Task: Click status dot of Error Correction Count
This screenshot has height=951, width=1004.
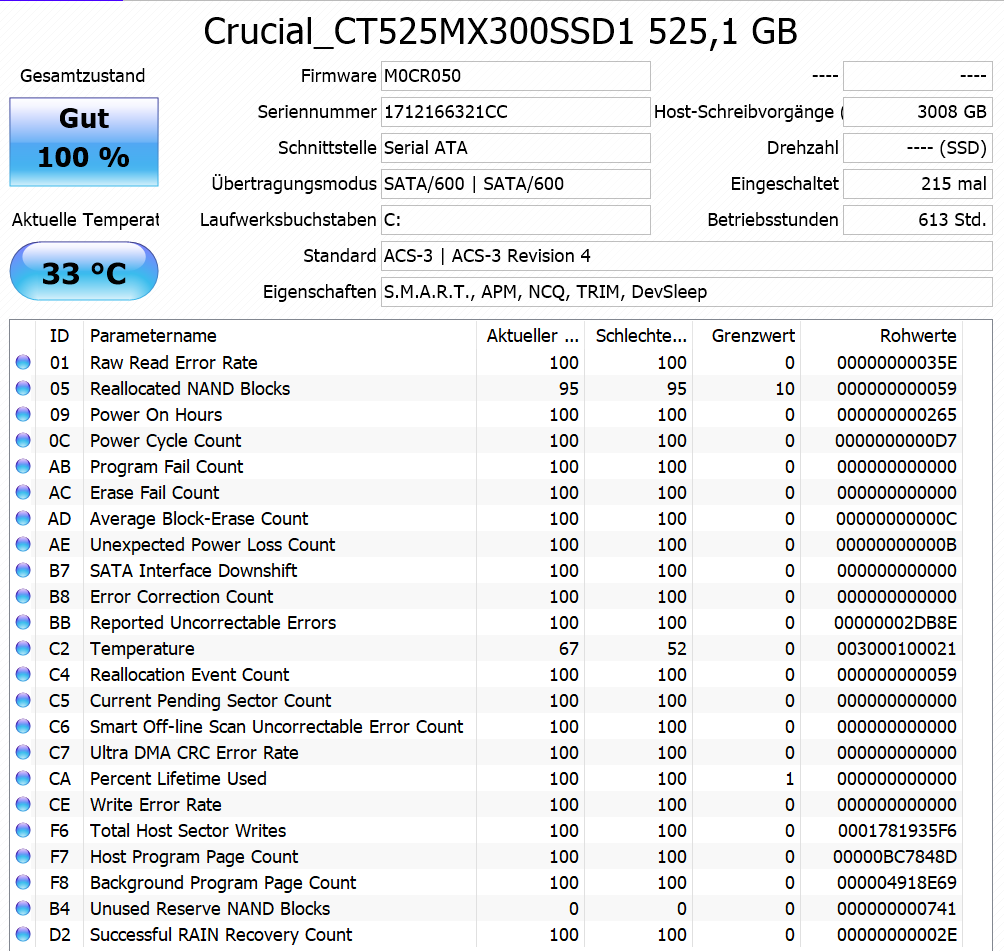Action: click(x=23, y=596)
